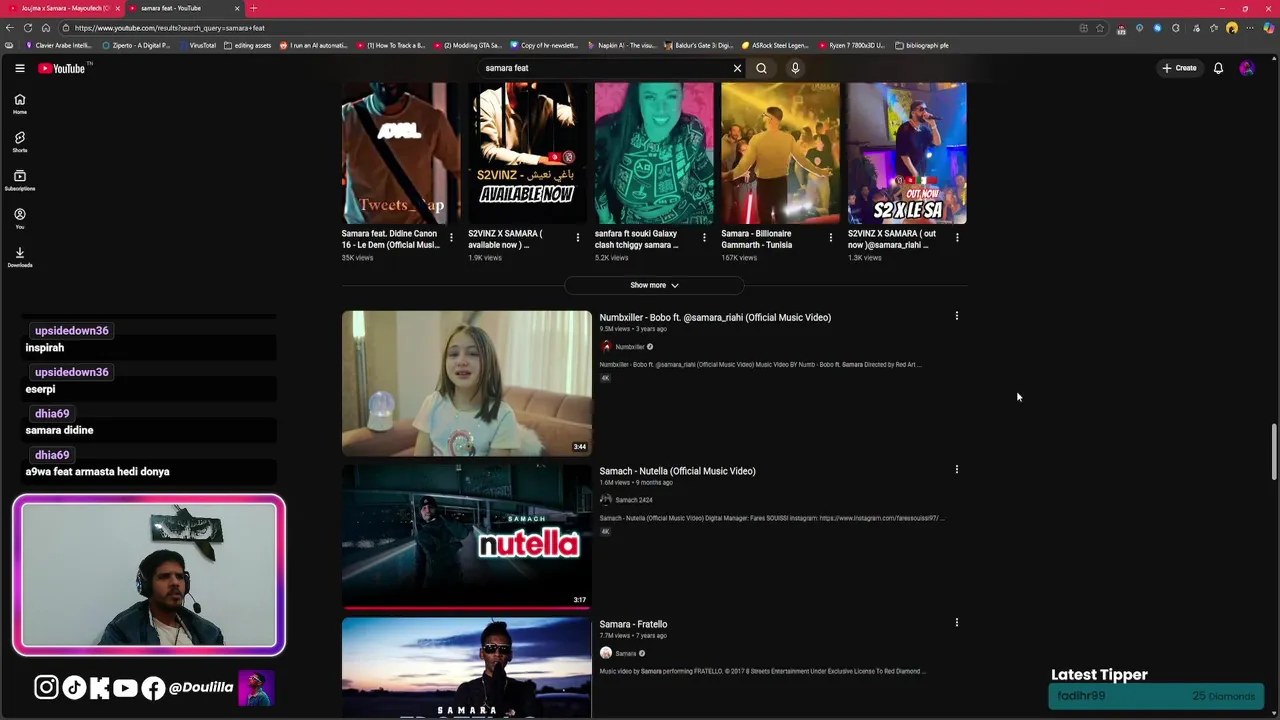Click the magnifier search button
This screenshot has height=720, width=1280.
(x=761, y=68)
